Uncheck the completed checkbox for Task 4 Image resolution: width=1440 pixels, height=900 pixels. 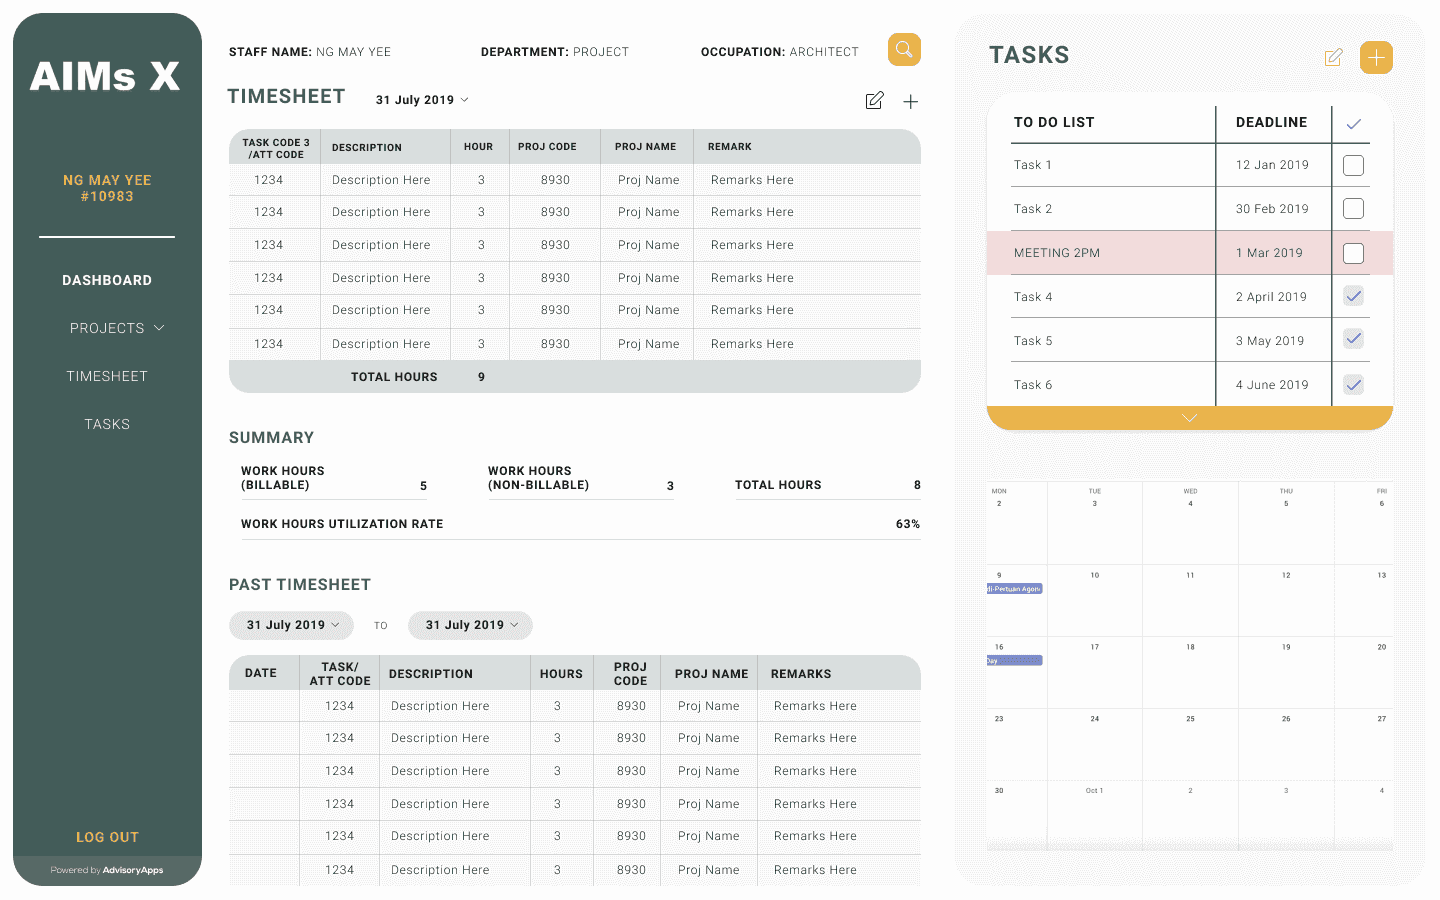tap(1353, 295)
